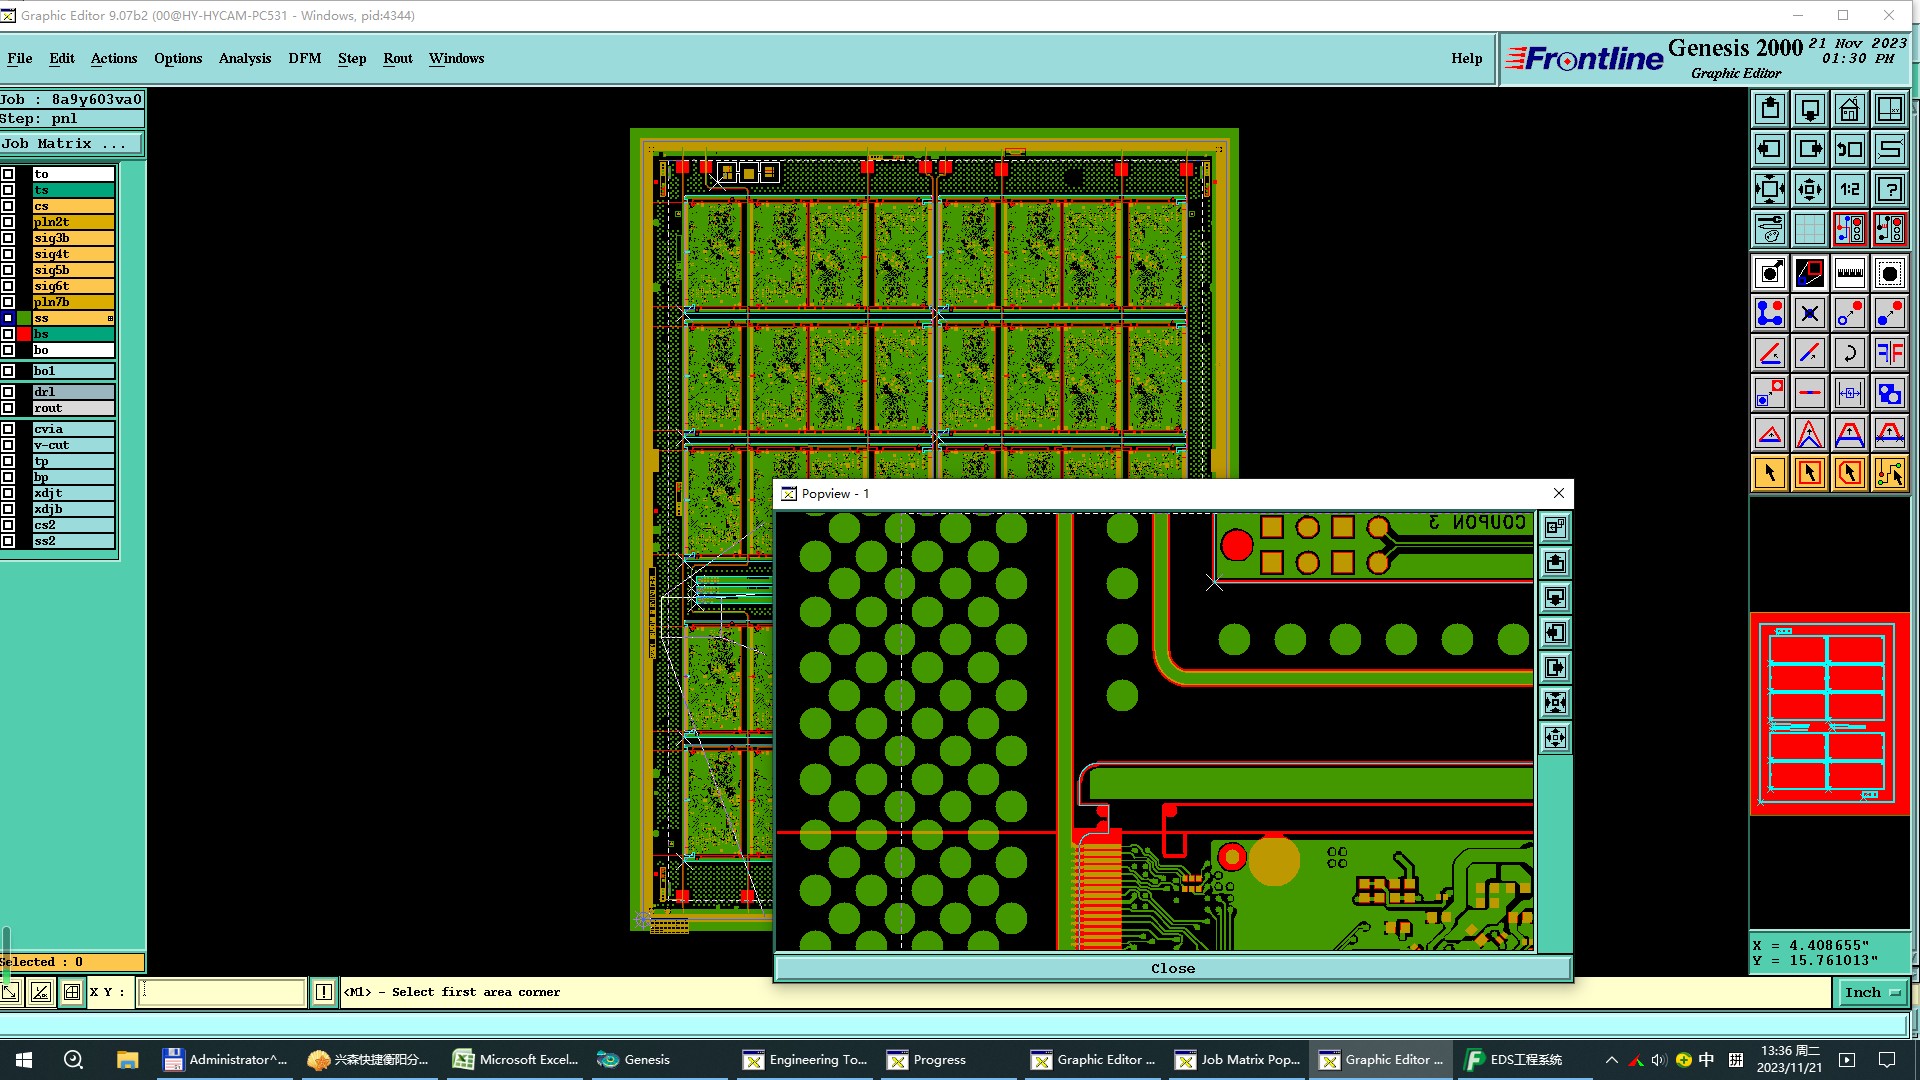This screenshot has height=1080, width=1920.
Task: Click the X Y coordinate input field
Action: tap(221, 992)
